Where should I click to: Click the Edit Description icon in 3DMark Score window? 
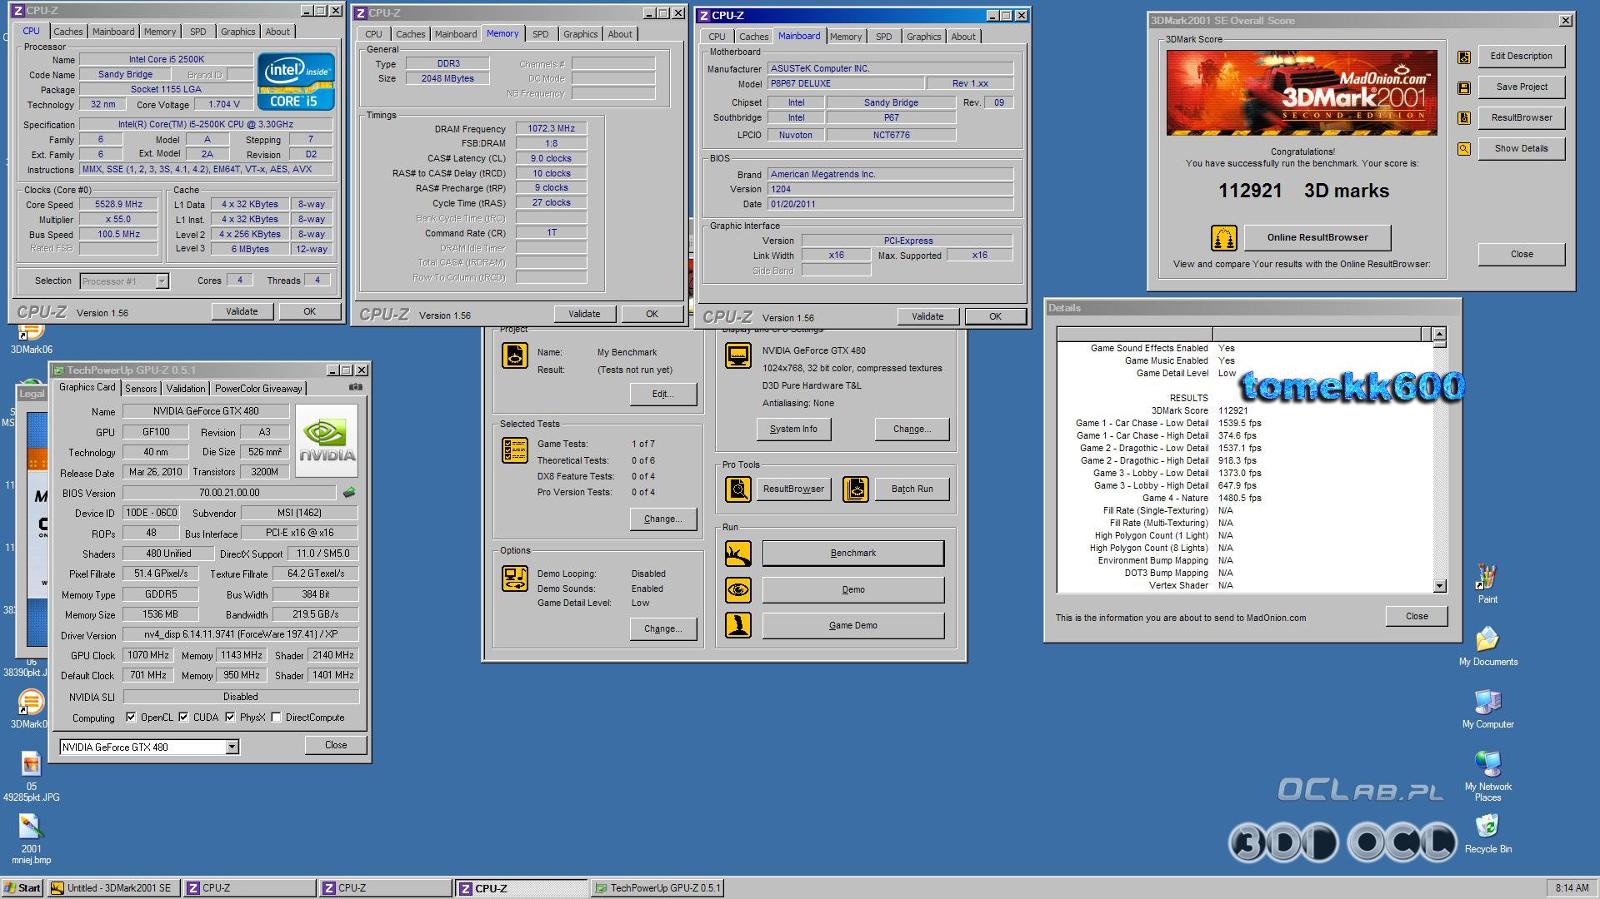[x=1463, y=57]
